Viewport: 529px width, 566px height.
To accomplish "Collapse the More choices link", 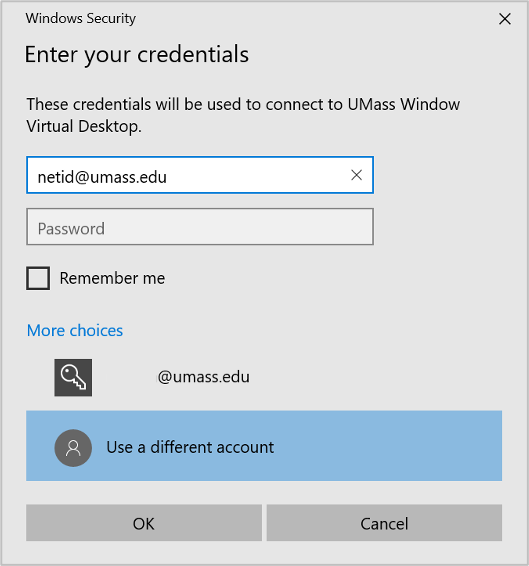I will (75, 331).
